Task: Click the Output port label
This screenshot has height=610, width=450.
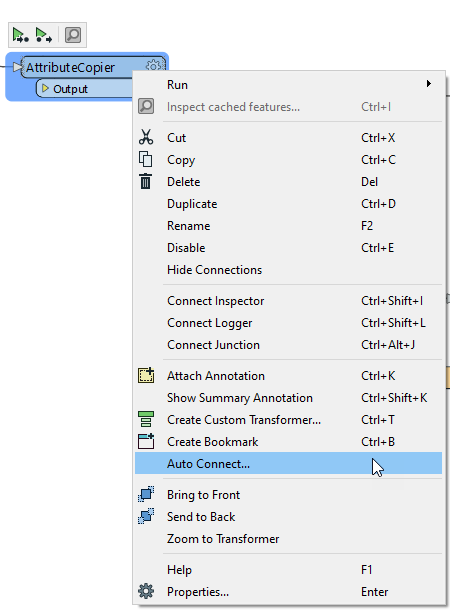Action: [70, 89]
